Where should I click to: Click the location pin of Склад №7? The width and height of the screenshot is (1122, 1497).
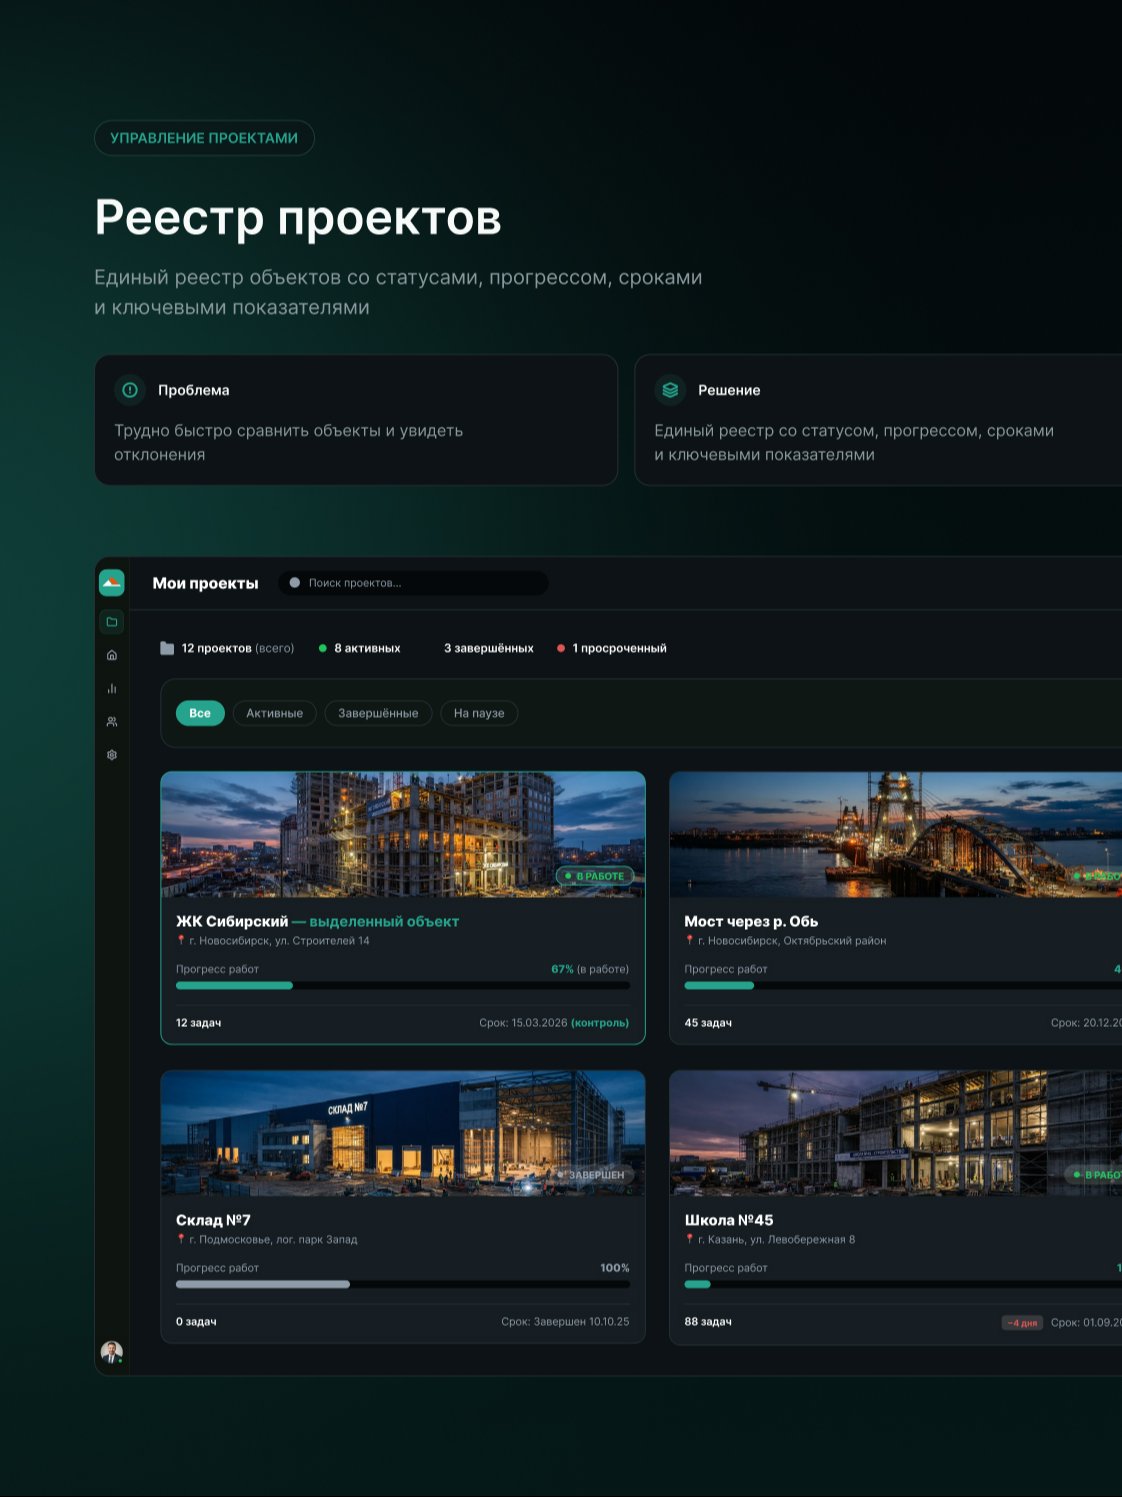click(181, 1239)
